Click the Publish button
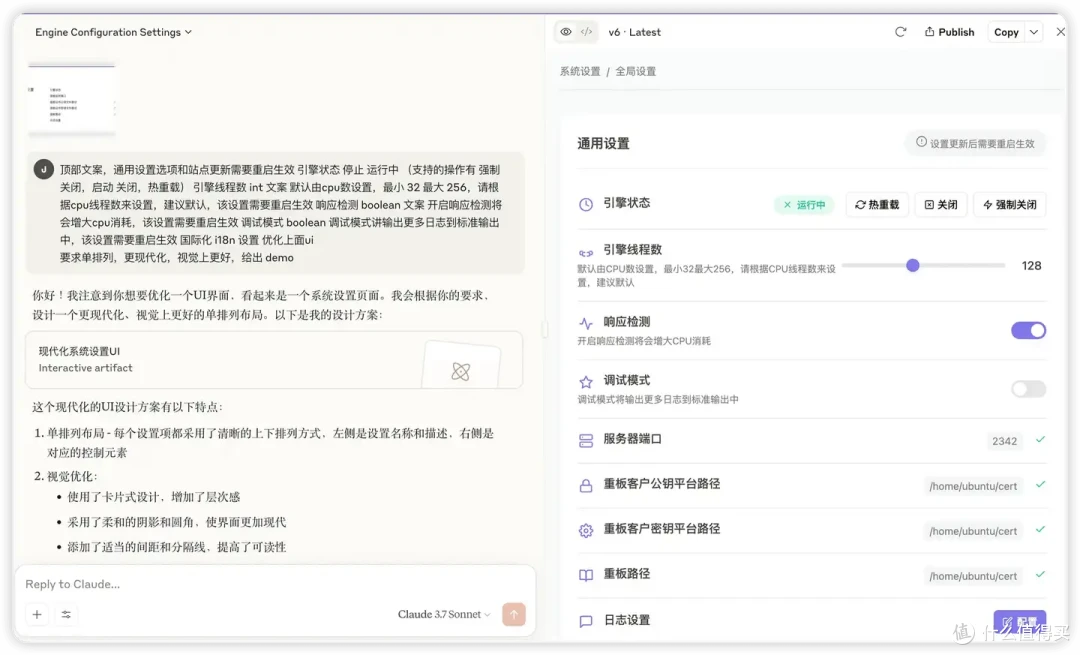 coord(949,32)
